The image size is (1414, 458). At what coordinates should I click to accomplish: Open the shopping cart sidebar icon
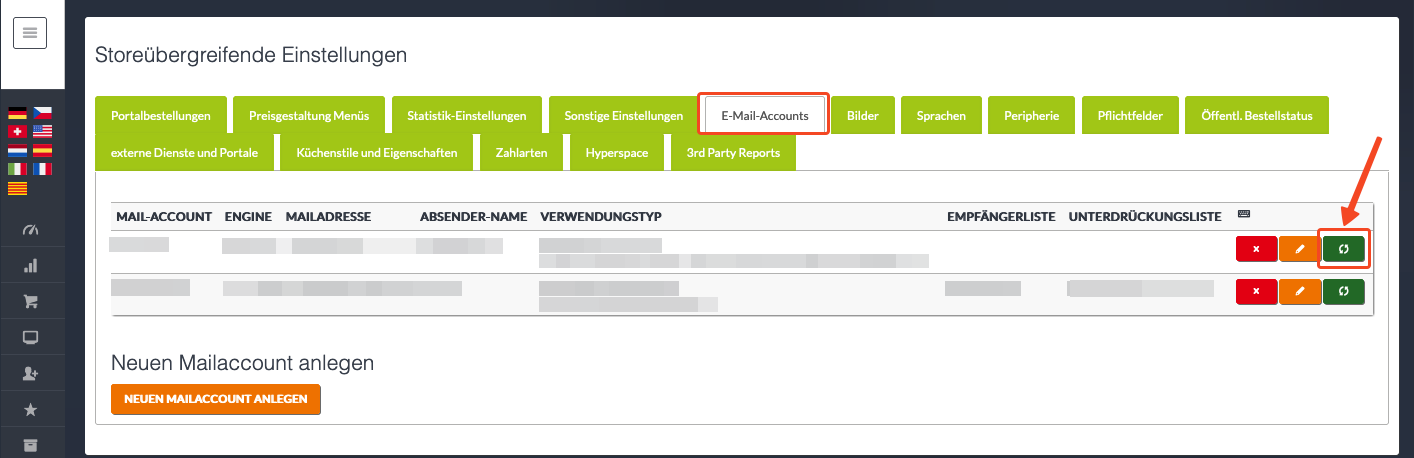(30, 301)
